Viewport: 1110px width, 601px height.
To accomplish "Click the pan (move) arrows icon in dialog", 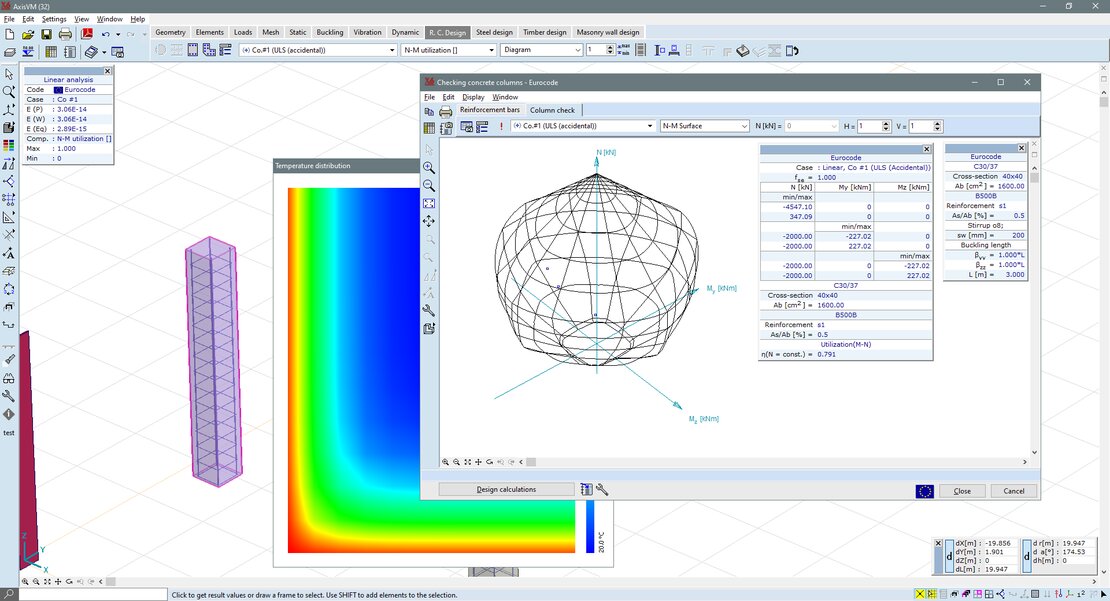I will (429, 221).
